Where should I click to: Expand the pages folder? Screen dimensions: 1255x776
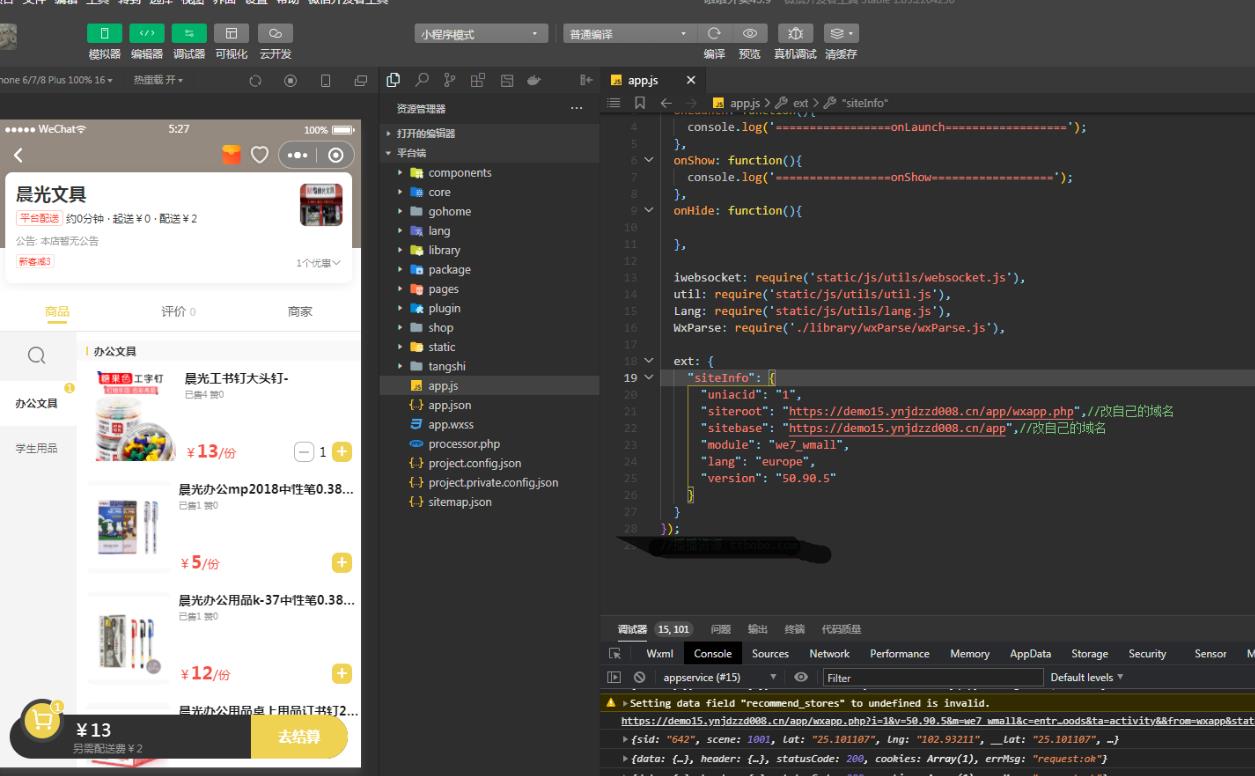pyautogui.click(x=444, y=289)
